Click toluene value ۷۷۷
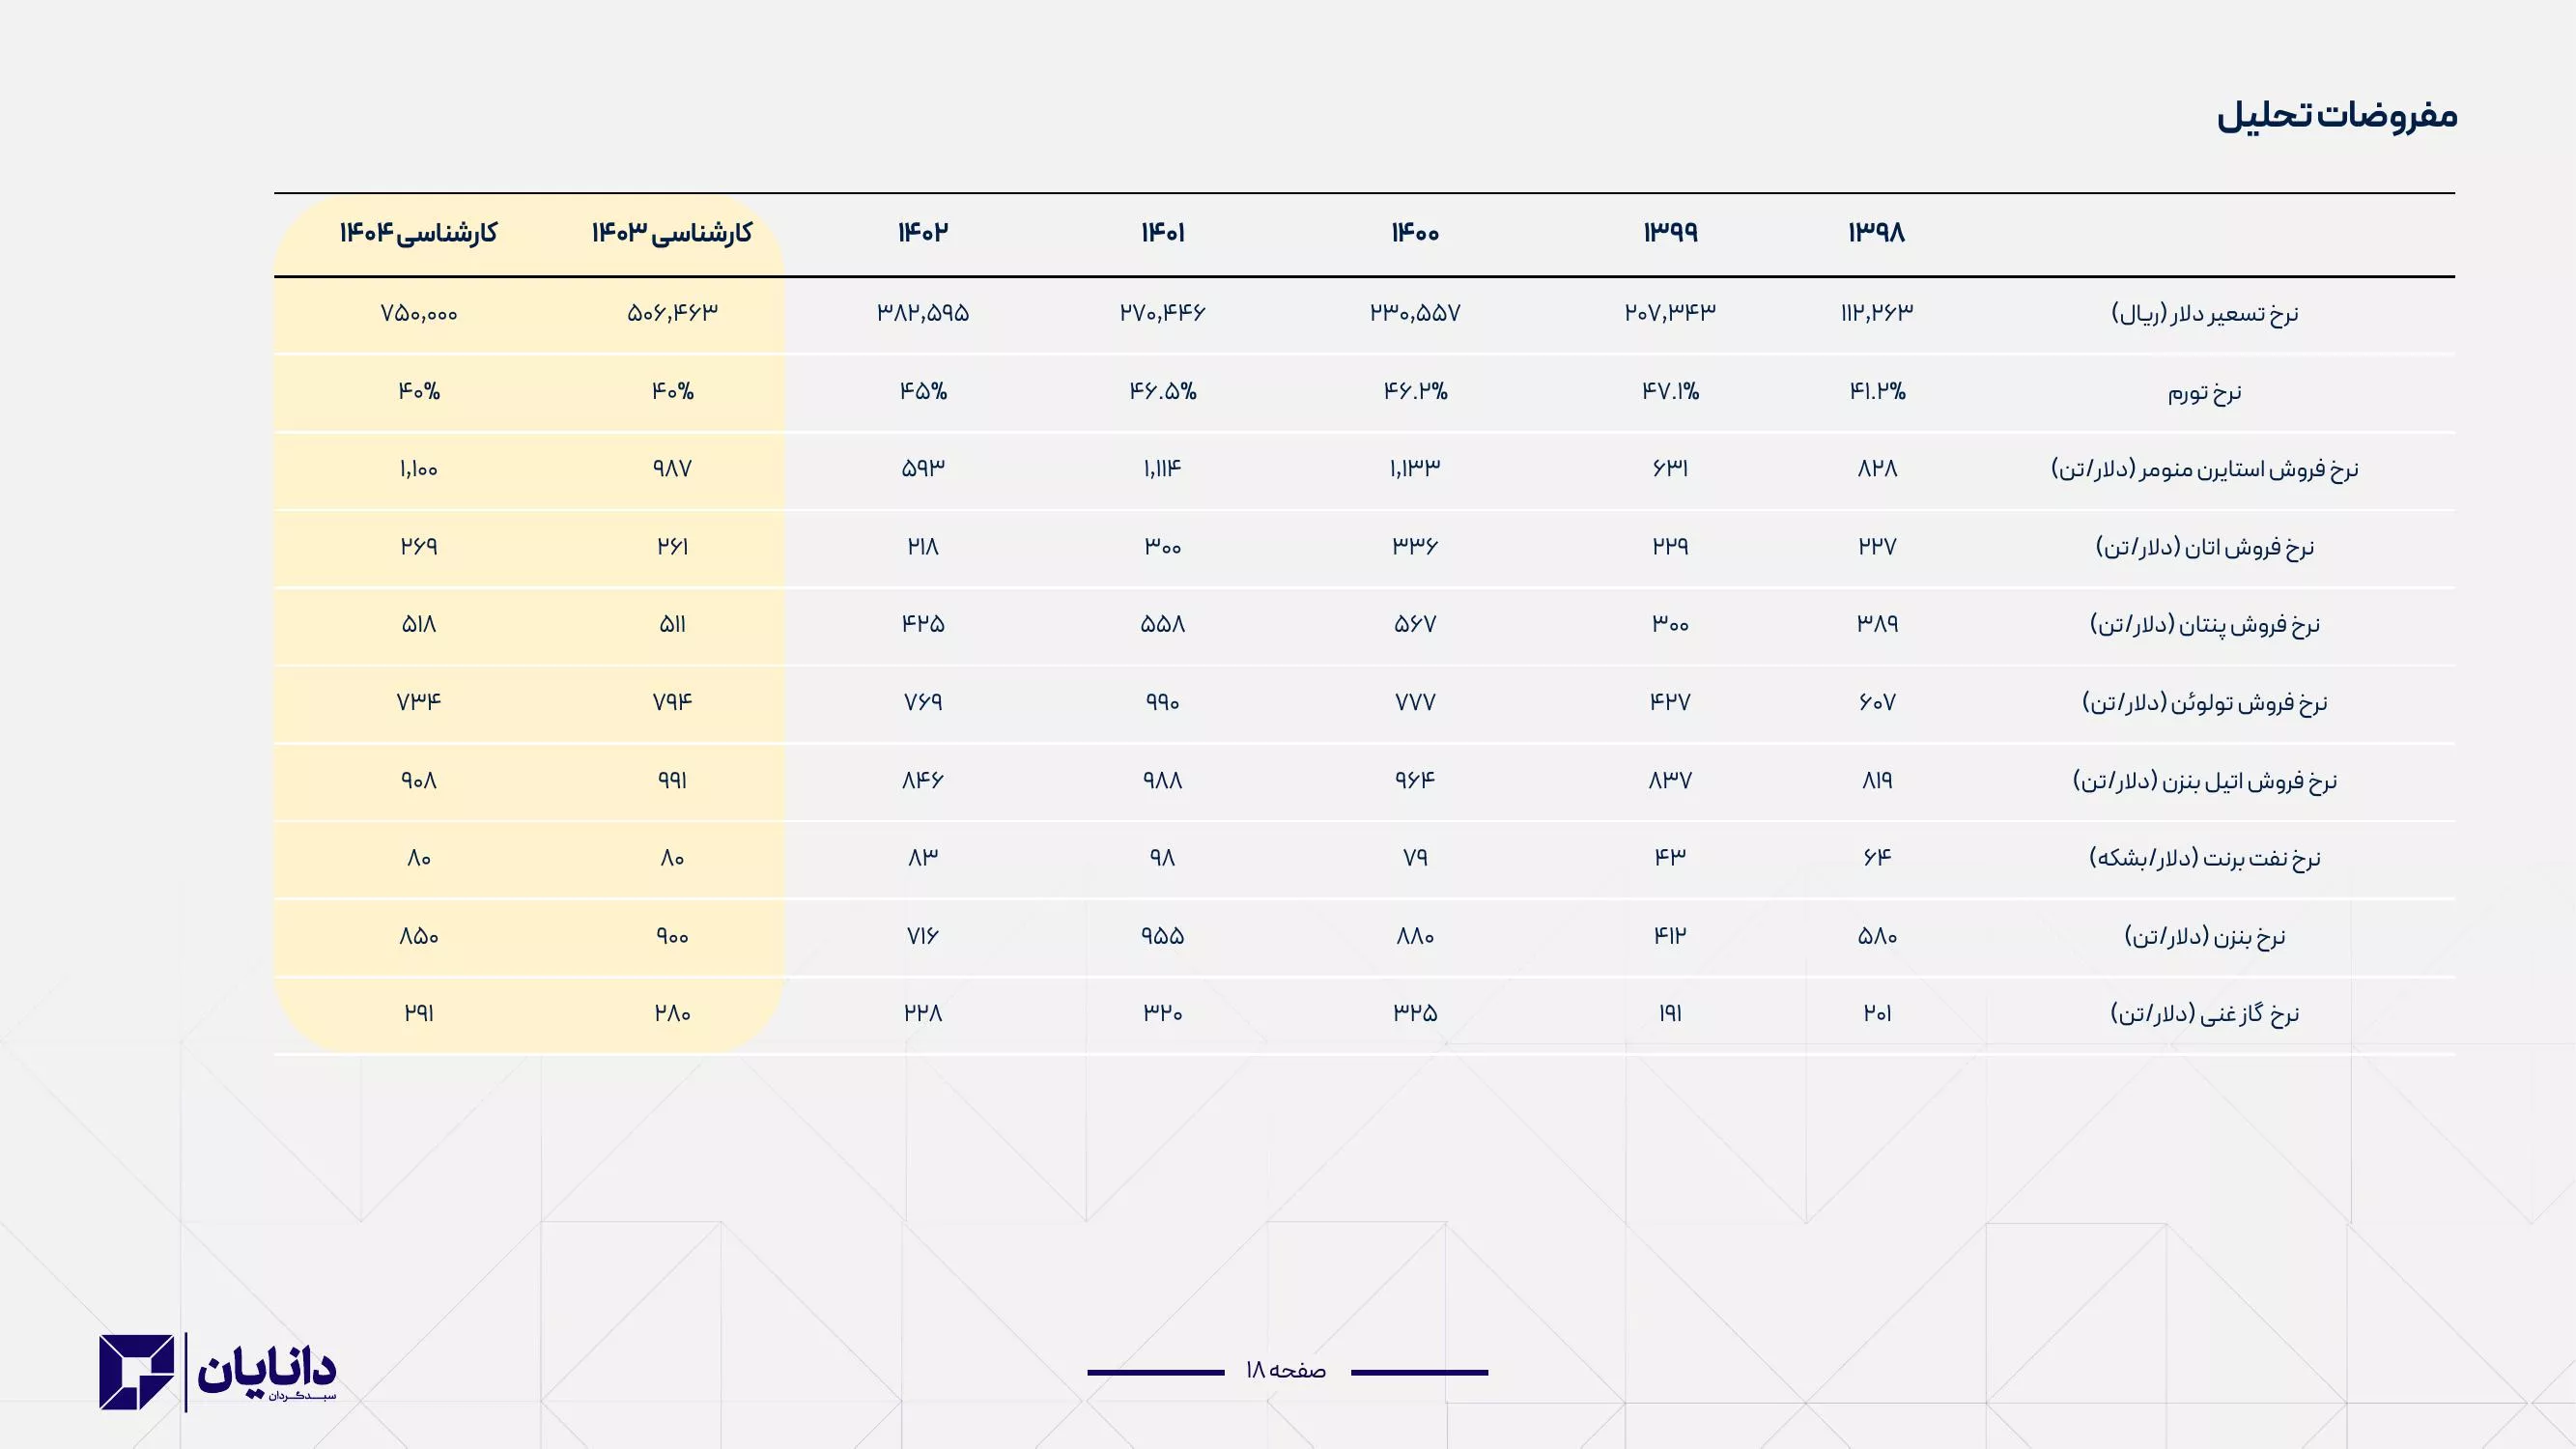The width and height of the screenshot is (2576, 1449). pos(1415,702)
